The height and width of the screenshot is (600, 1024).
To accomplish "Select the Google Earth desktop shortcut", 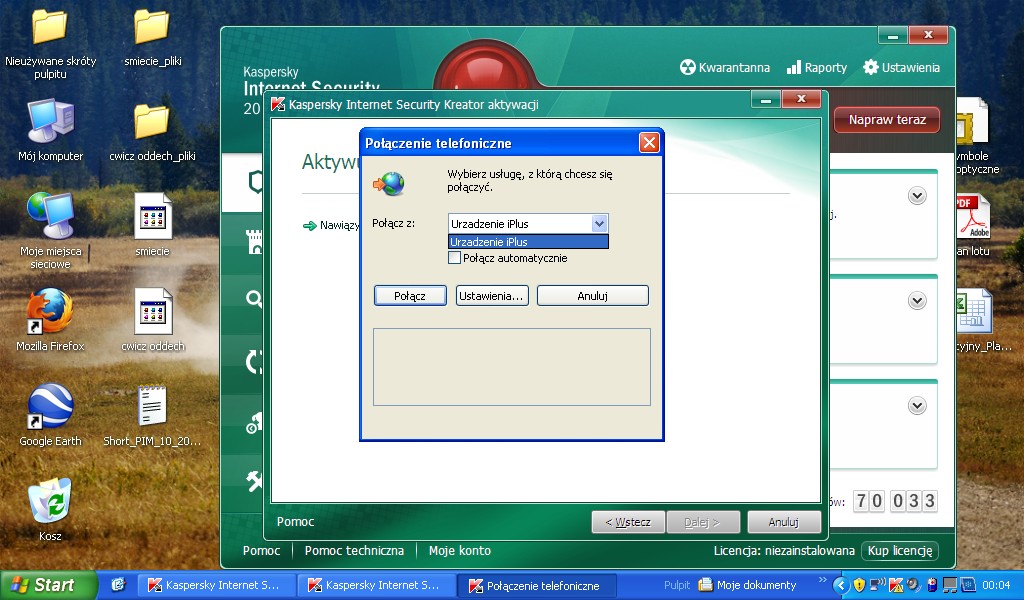I will (50, 415).
